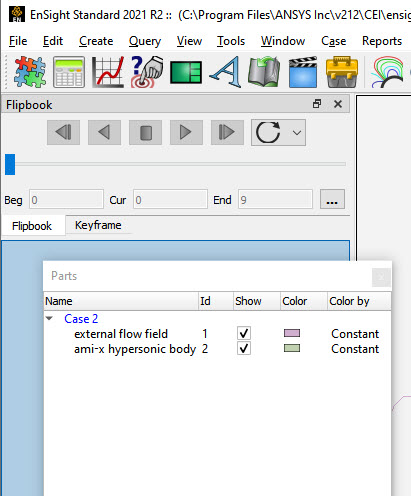Open the View menu
The image size is (411, 496).
(x=189, y=41)
